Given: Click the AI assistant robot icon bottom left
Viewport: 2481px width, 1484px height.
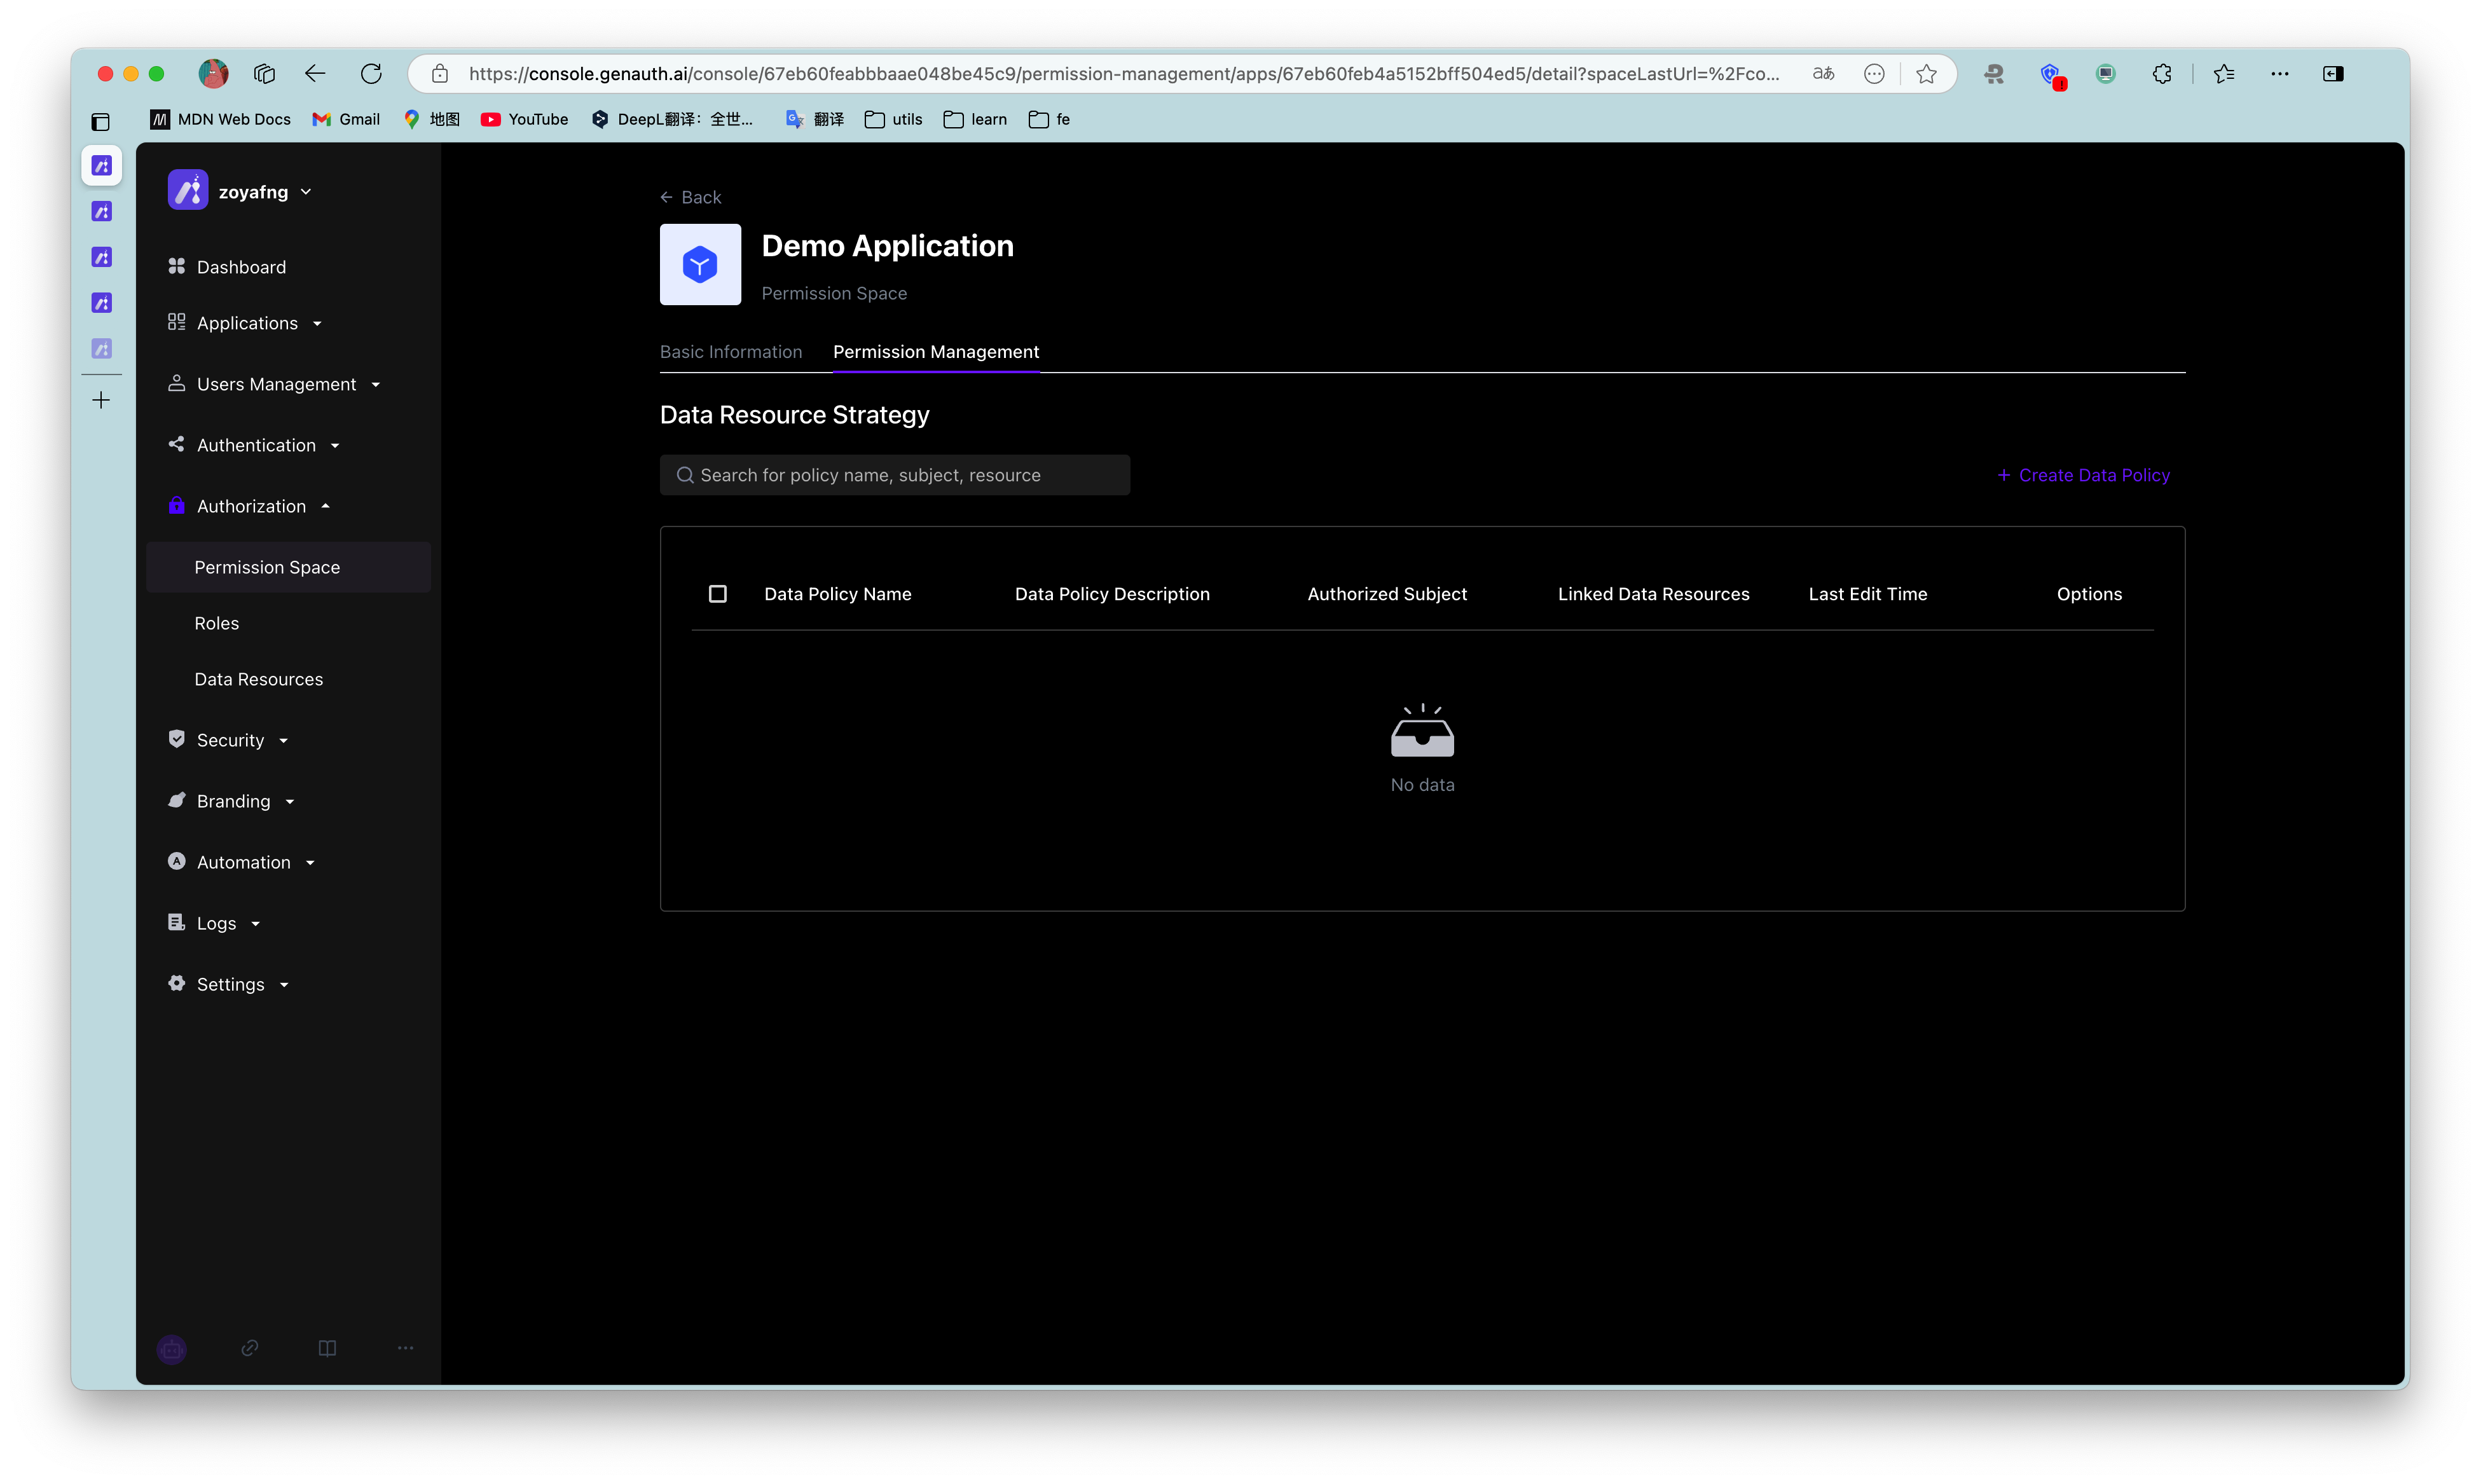Looking at the screenshot, I should (172, 1348).
